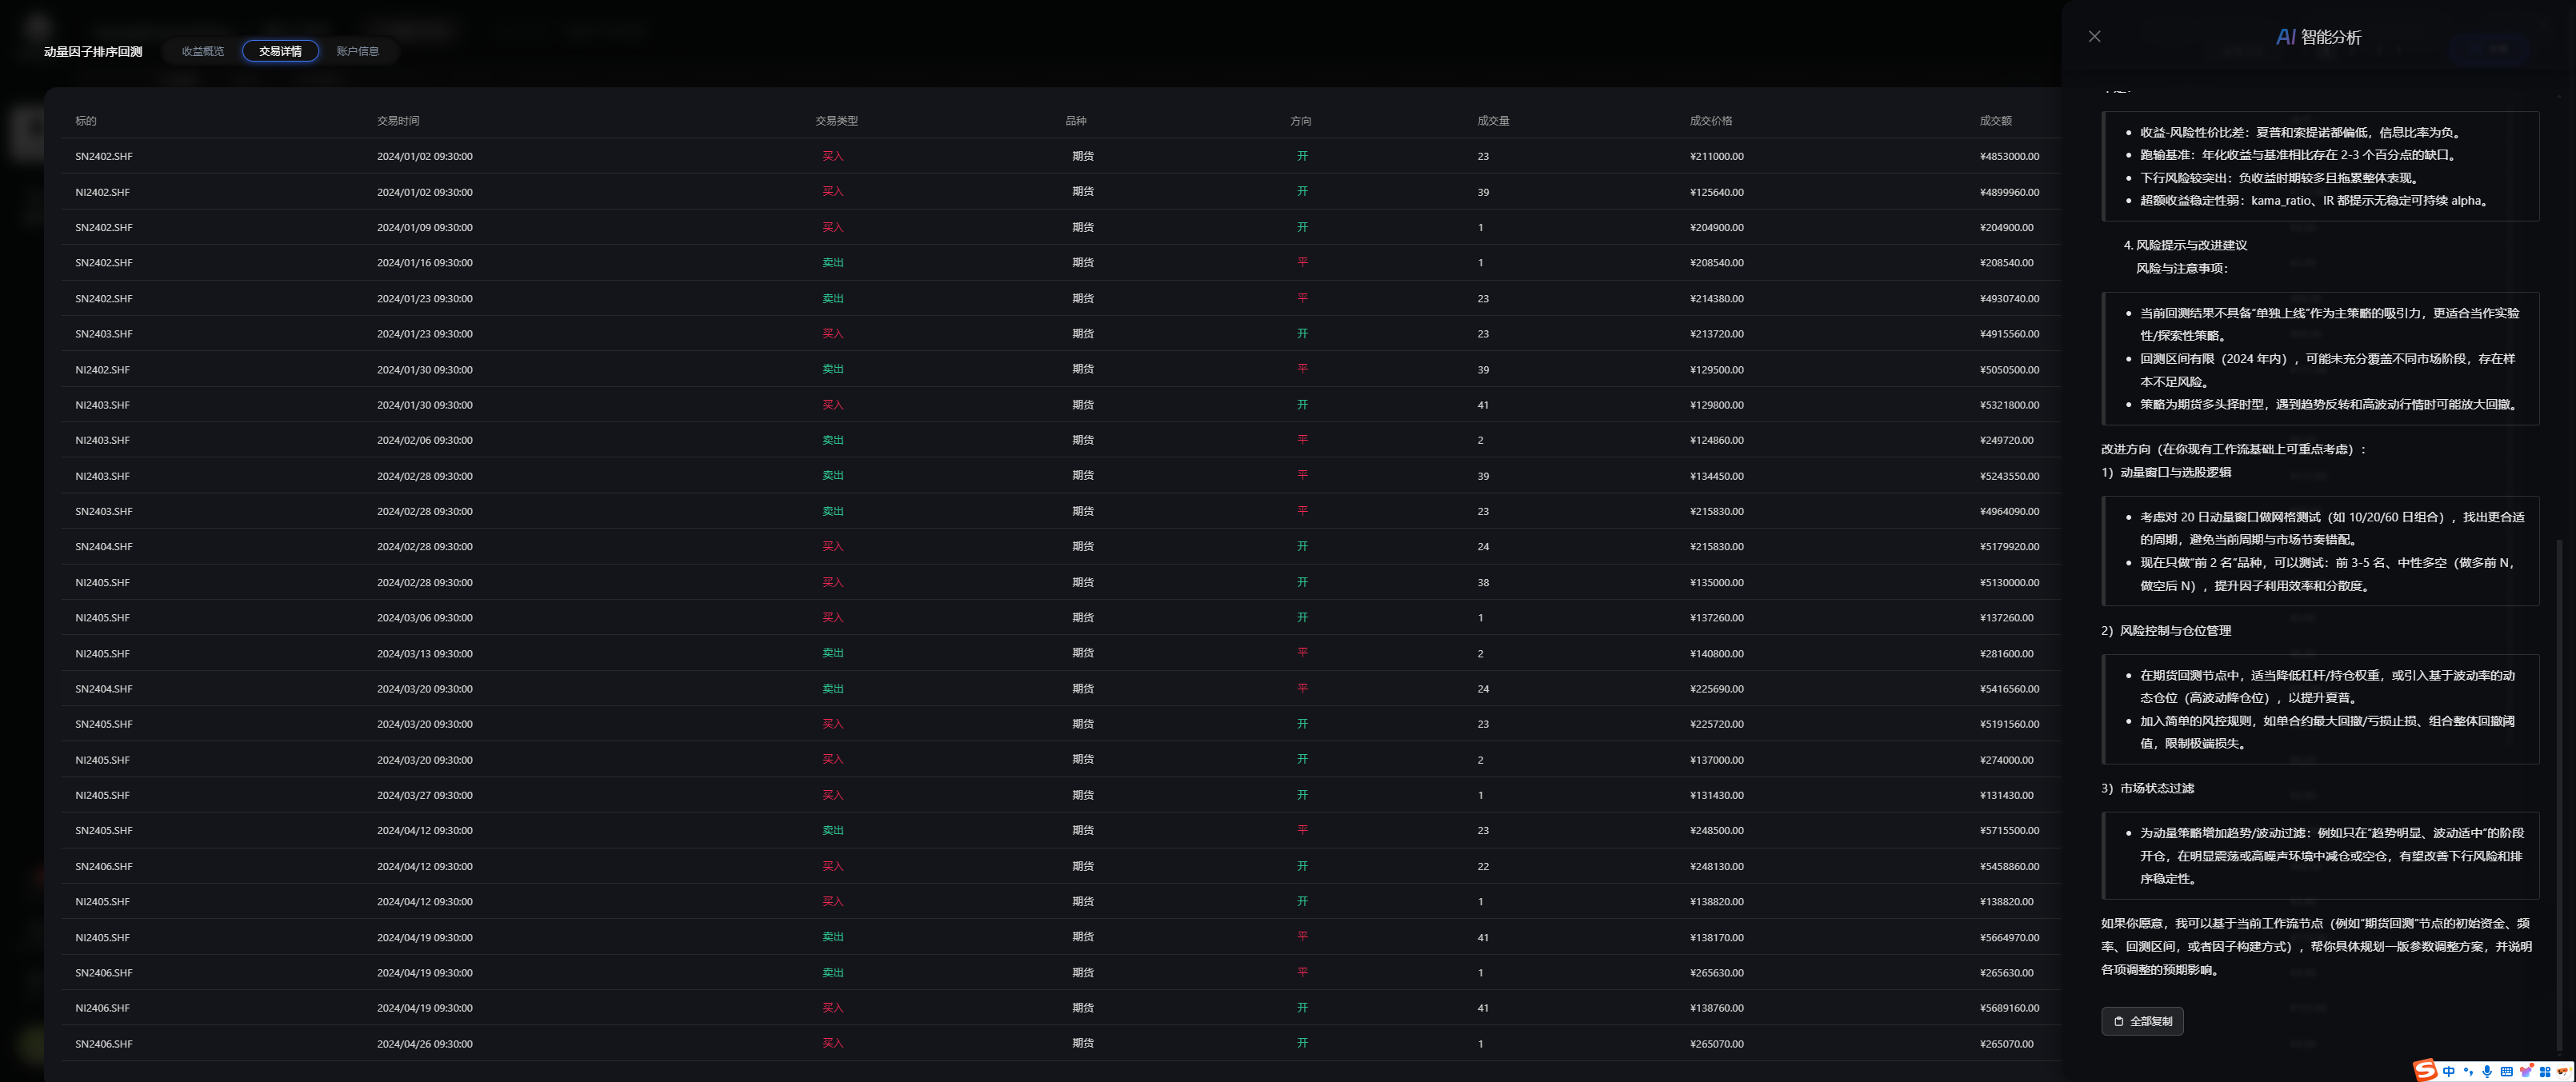Viewport: 2576px width, 1082px height.
Task: Click amount ¥274000.00 cell
Action: 2006,760
